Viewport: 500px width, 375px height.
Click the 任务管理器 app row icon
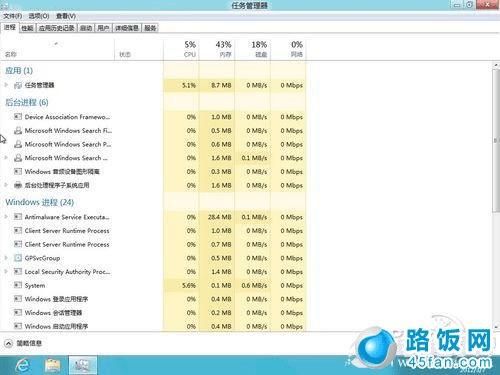coord(18,86)
